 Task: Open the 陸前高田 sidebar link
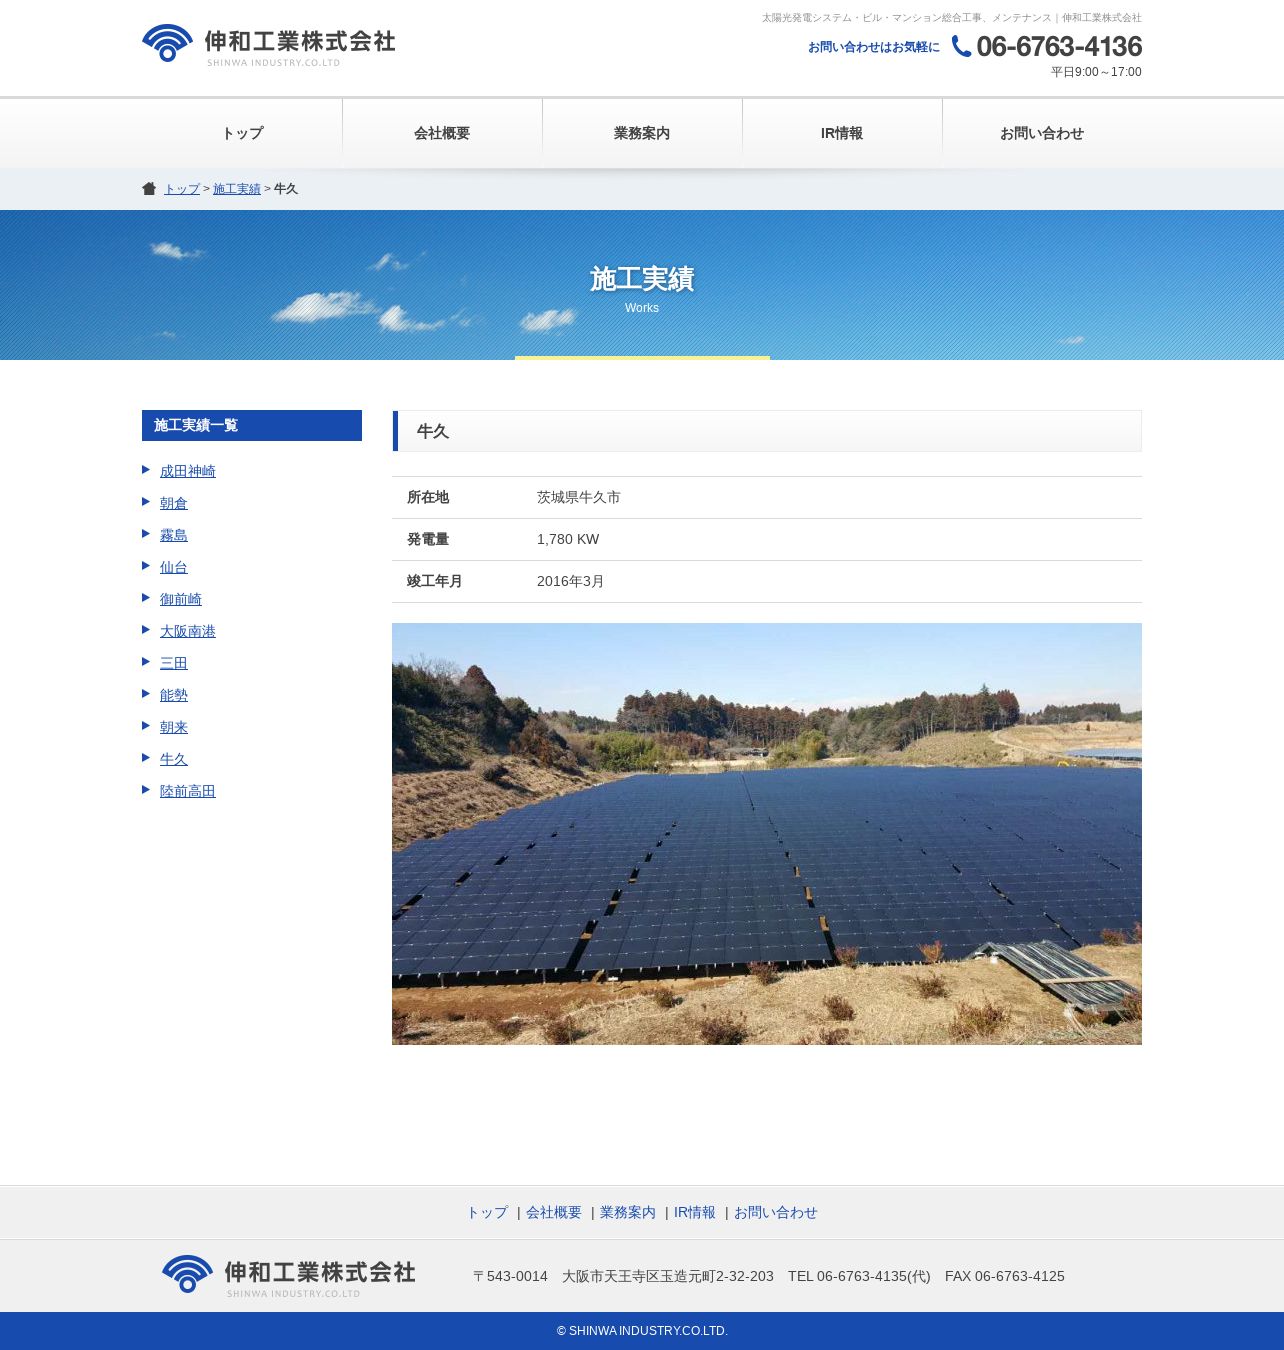(x=188, y=791)
